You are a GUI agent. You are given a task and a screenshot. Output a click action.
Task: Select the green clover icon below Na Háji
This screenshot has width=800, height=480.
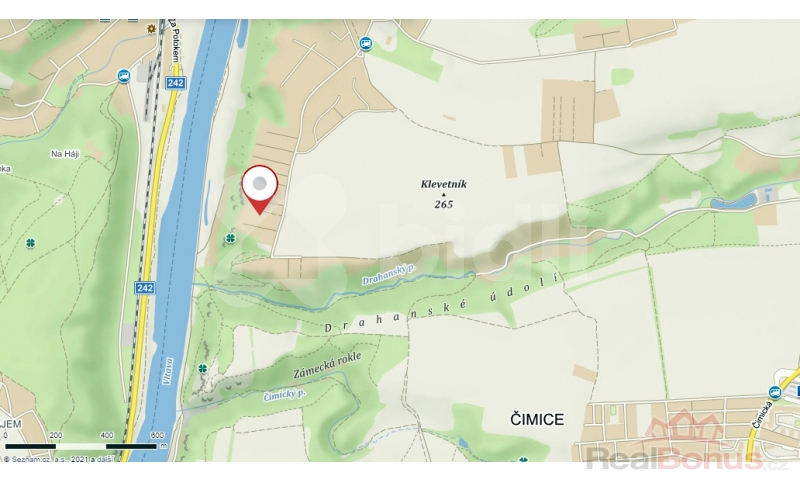(x=31, y=243)
